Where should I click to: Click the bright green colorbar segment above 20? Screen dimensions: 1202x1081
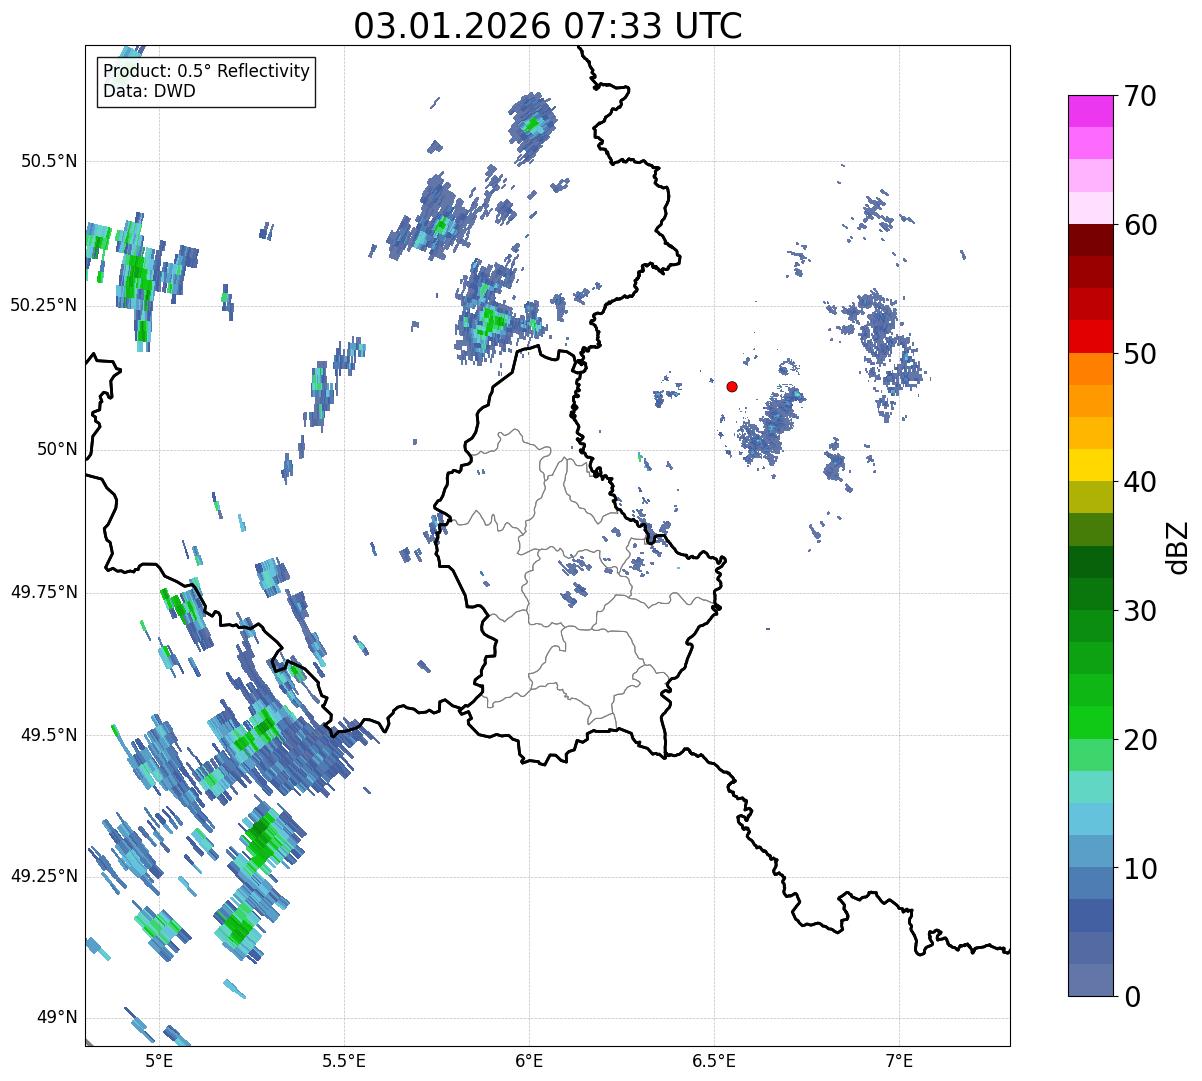click(1090, 723)
